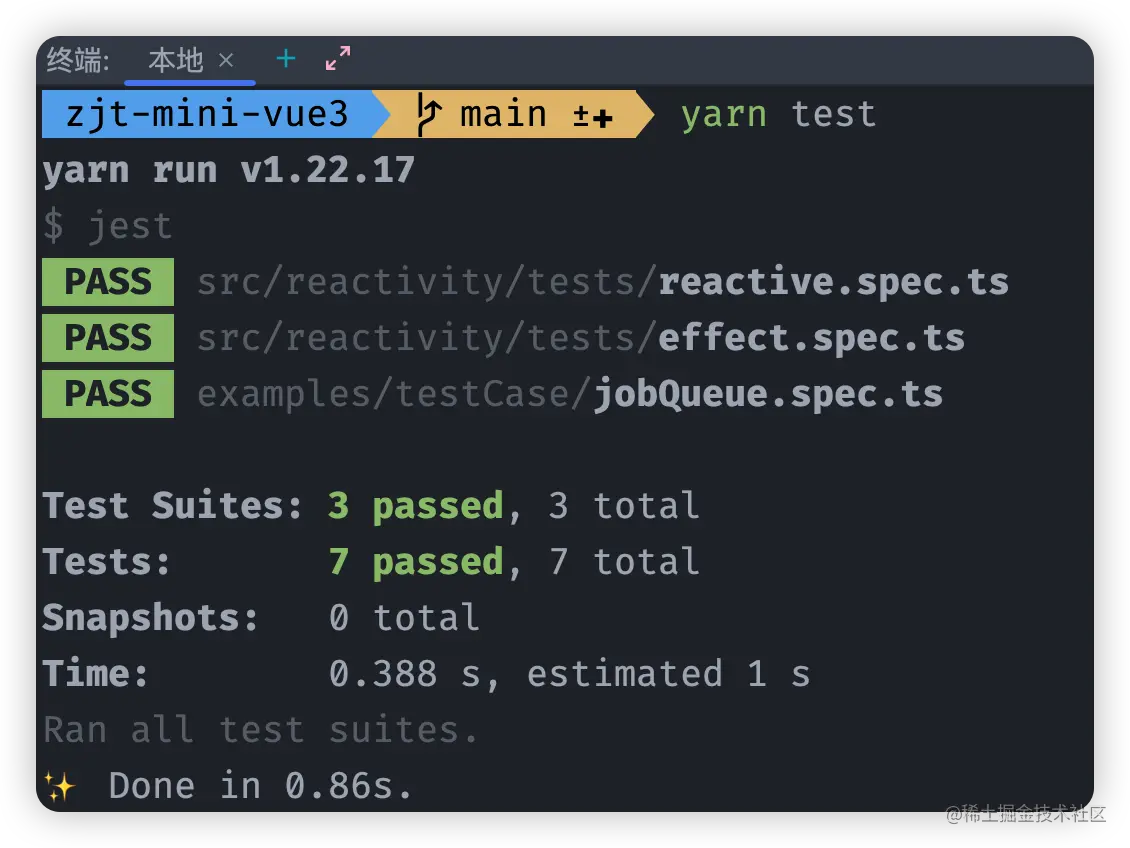Open effect.spec.ts file path
The height and width of the screenshot is (848, 1130).
click(581, 338)
